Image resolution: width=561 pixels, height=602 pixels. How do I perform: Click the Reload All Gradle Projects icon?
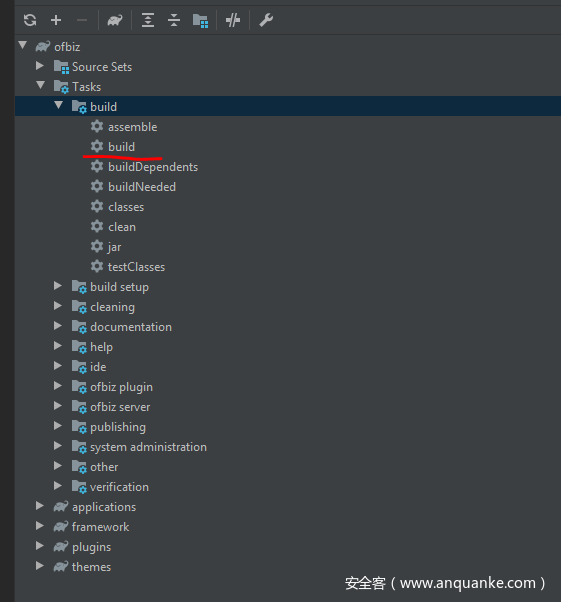pyautogui.click(x=30, y=20)
